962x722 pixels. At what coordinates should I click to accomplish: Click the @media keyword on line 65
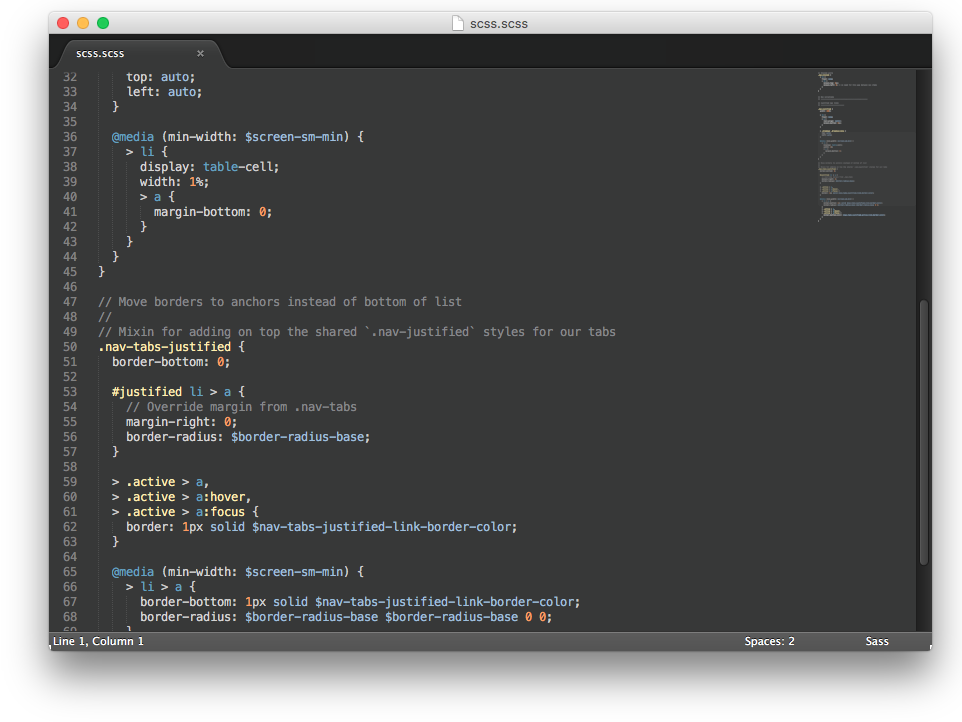point(133,572)
